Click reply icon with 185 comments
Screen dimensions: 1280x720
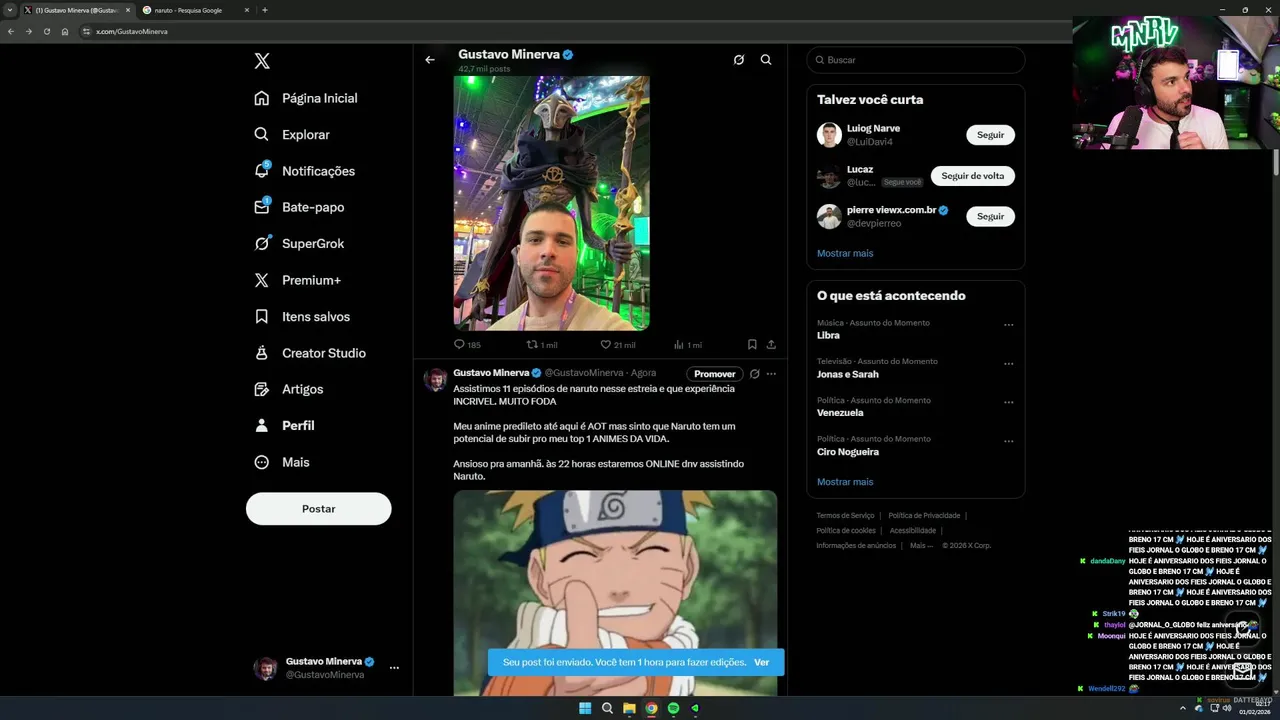(x=460, y=344)
